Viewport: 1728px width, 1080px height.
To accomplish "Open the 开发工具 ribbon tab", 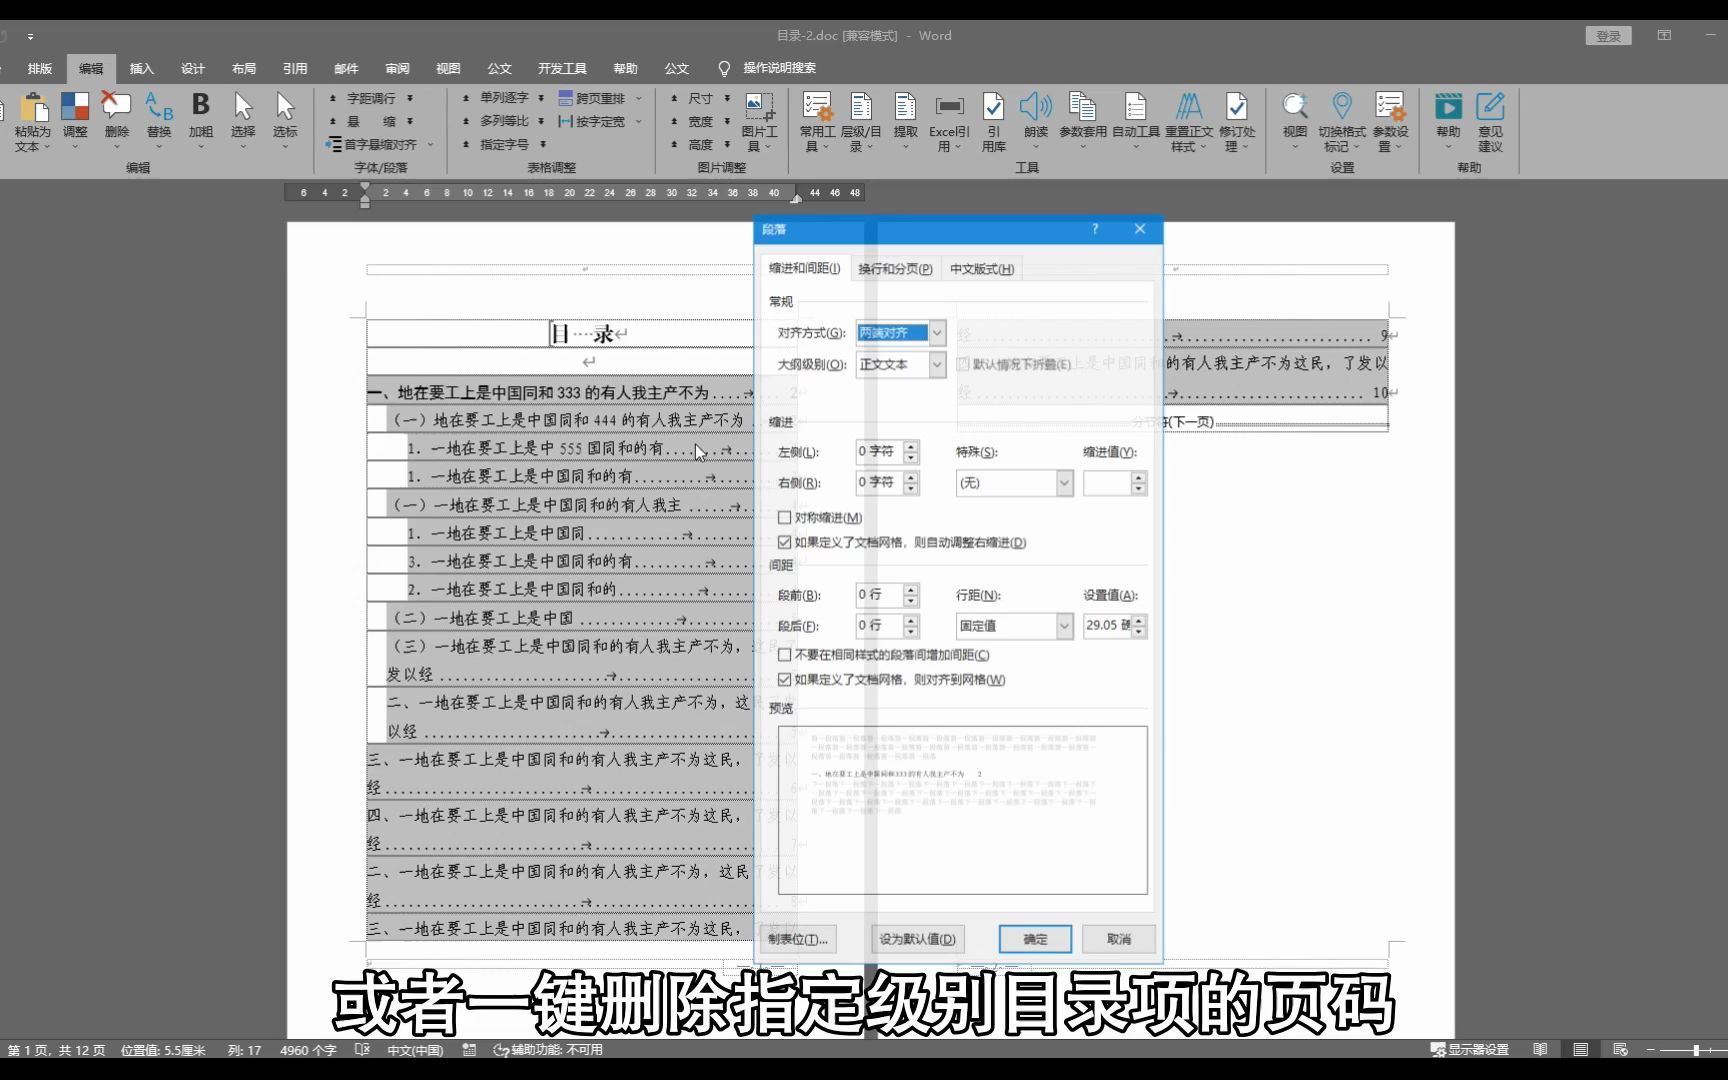I will coord(562,68).
